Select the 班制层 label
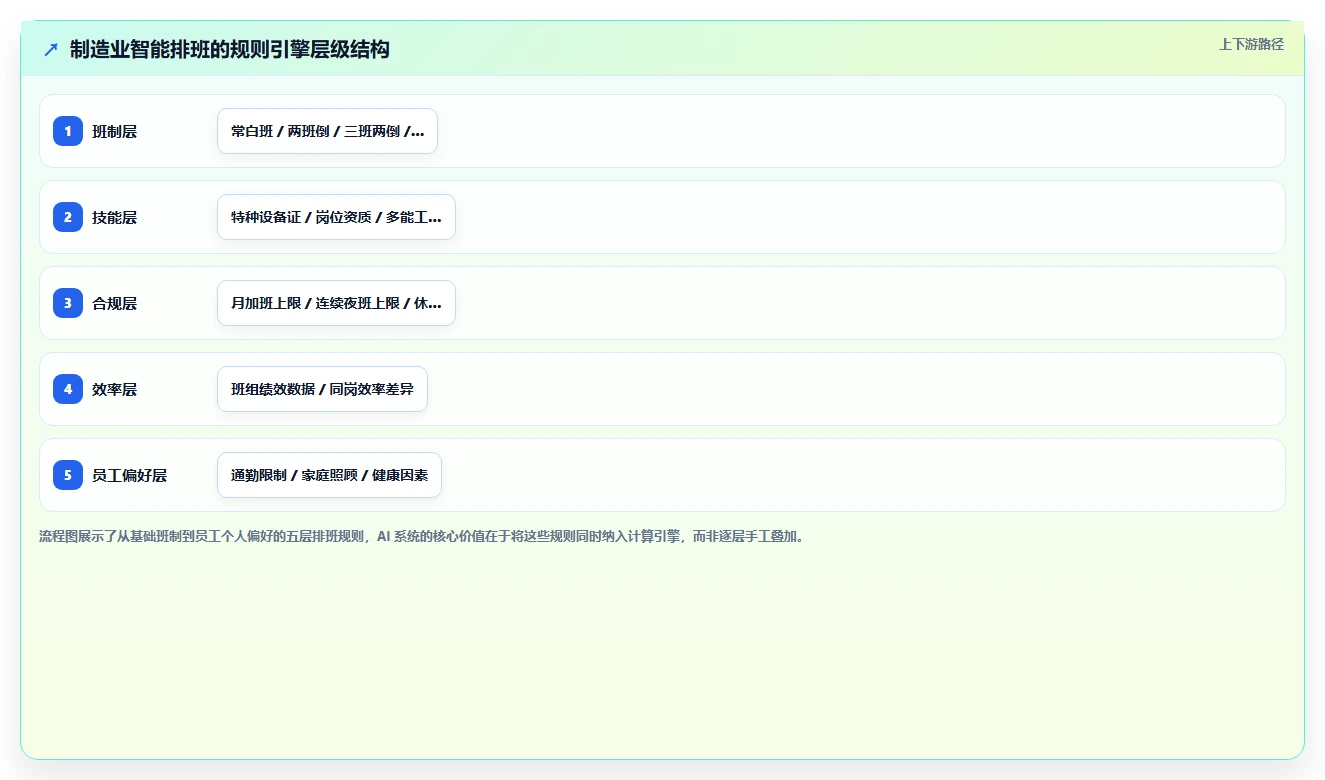1325x780 pixels. point(114,131)
